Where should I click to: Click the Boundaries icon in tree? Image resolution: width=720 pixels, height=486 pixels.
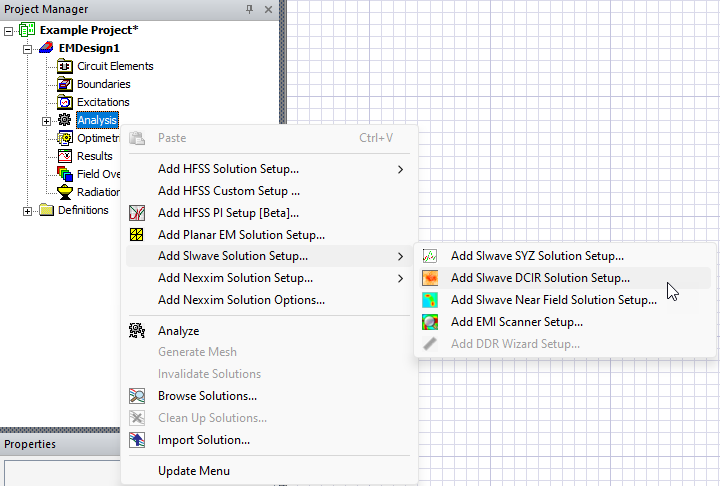65,84
